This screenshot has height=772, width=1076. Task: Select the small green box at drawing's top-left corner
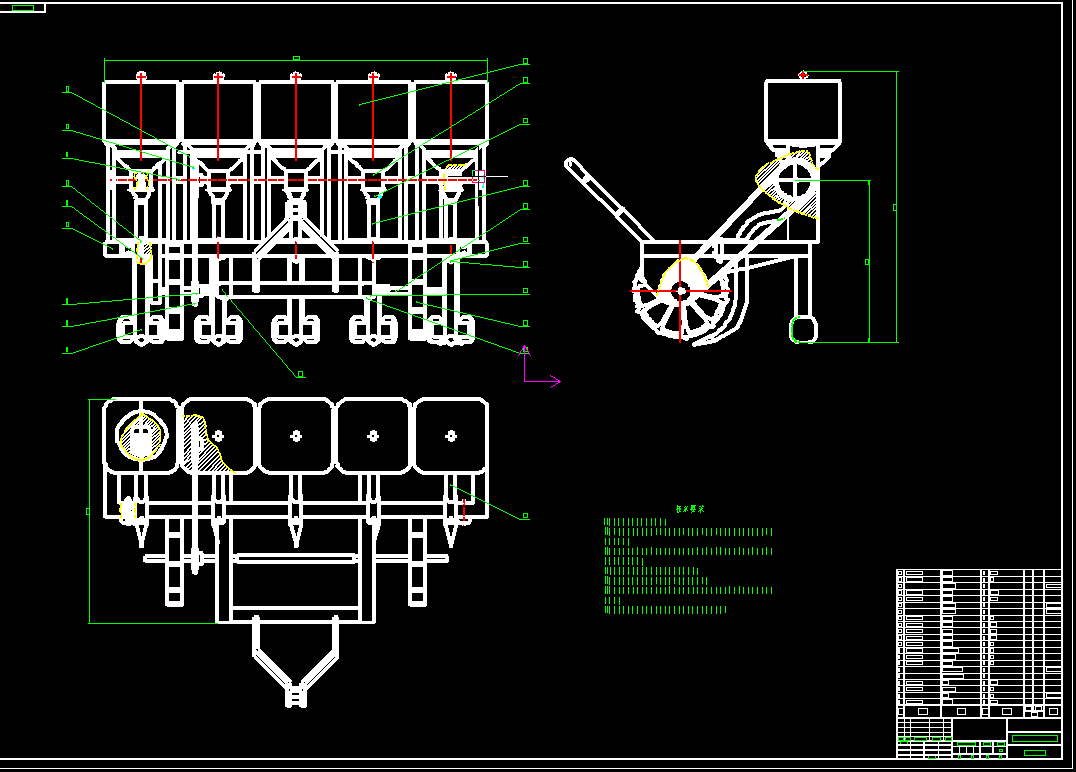[23, 8]
